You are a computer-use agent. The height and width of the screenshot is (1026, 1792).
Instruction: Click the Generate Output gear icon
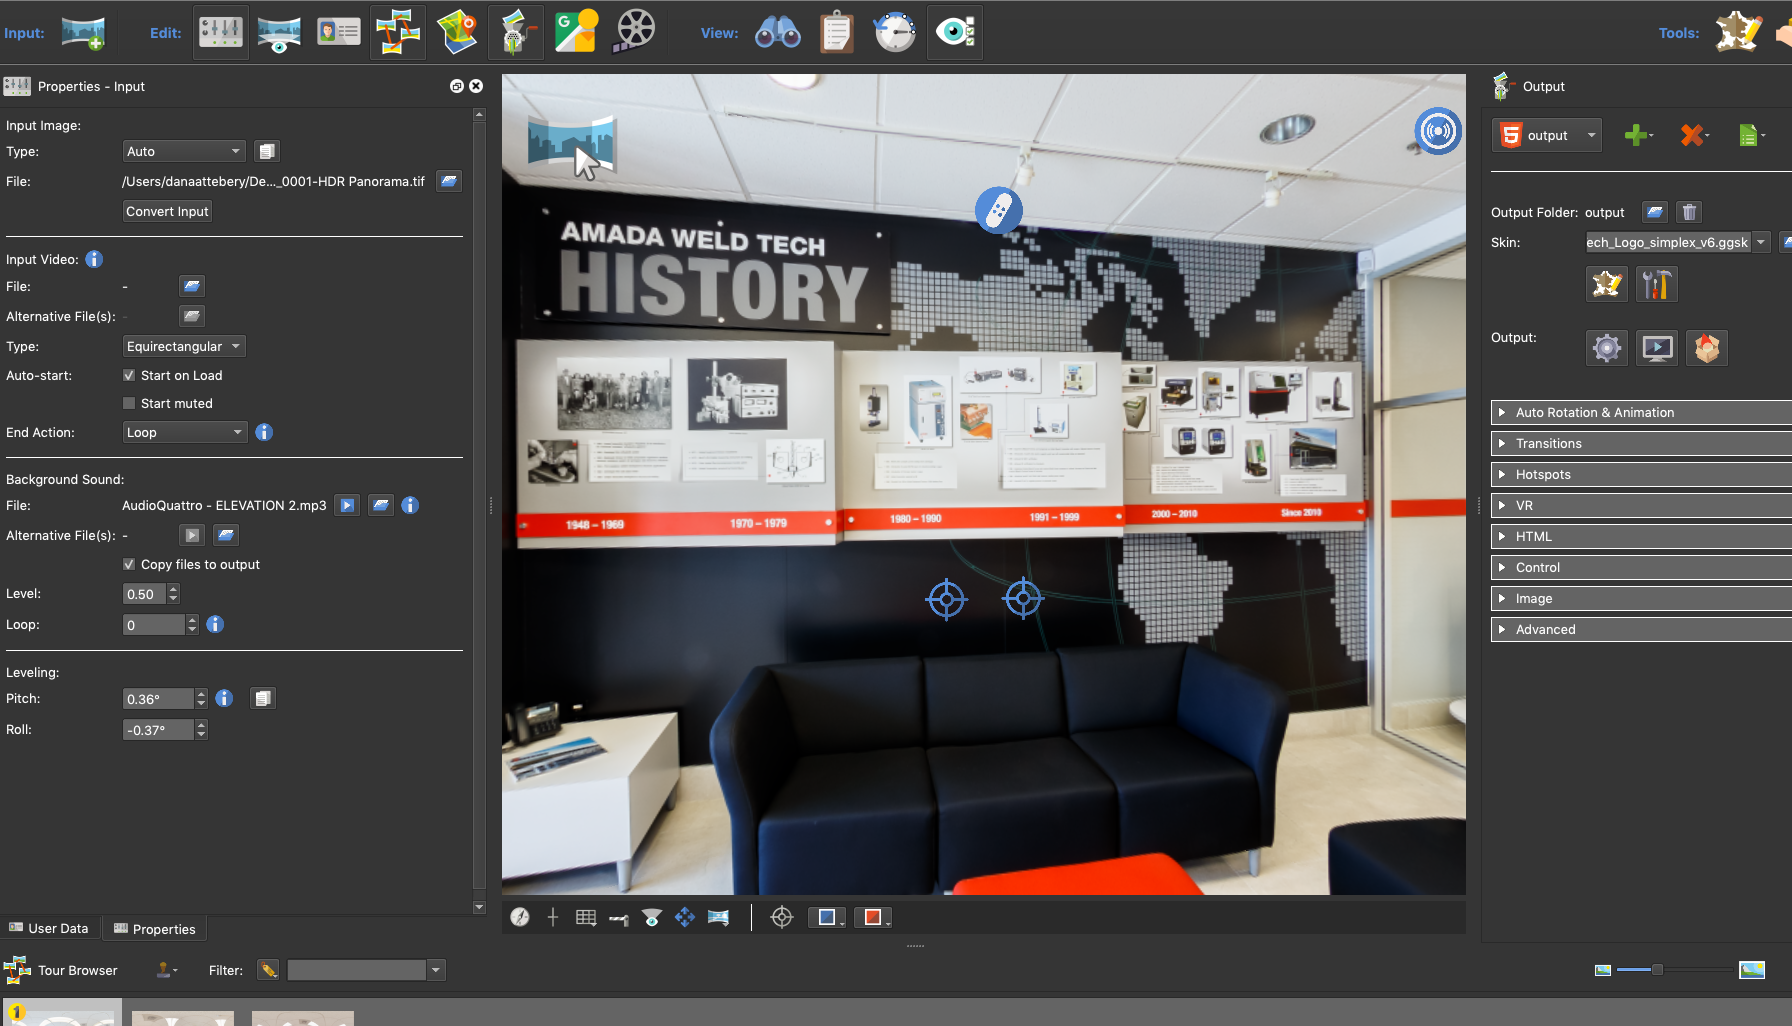coord(1607,348)
